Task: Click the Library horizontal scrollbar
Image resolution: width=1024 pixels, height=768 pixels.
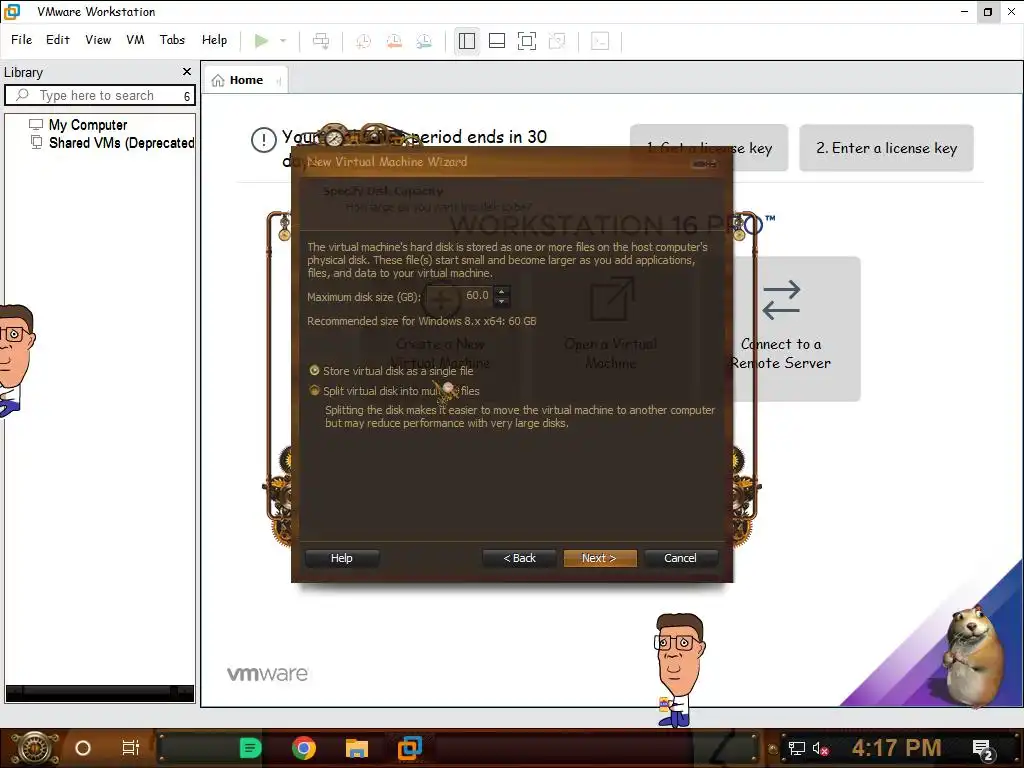Action: point(99,692)
